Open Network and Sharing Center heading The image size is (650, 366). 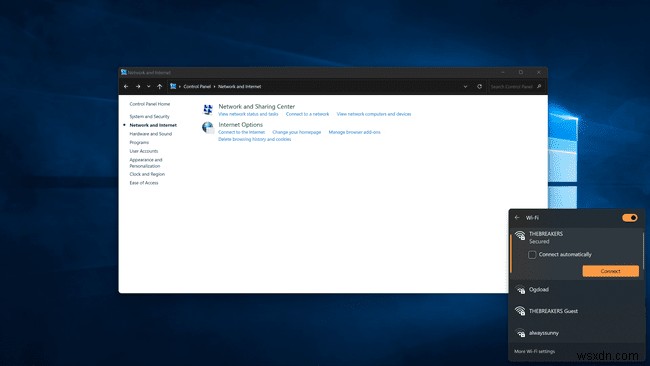(257, 107)
